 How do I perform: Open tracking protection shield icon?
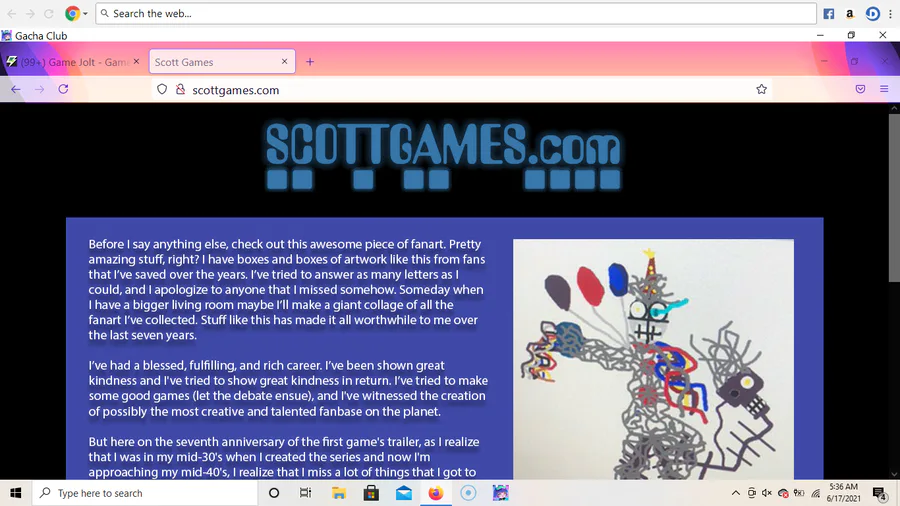162,89
